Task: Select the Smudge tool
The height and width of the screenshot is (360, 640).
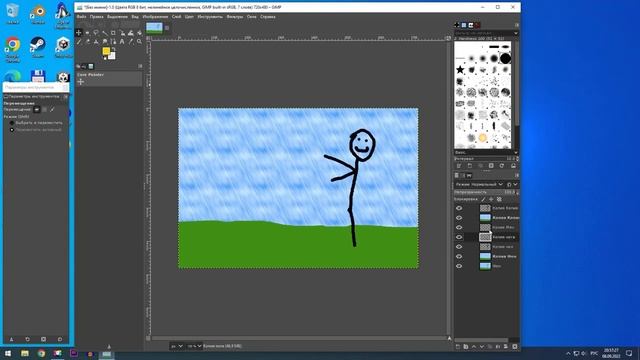Action: coord(105,42)
